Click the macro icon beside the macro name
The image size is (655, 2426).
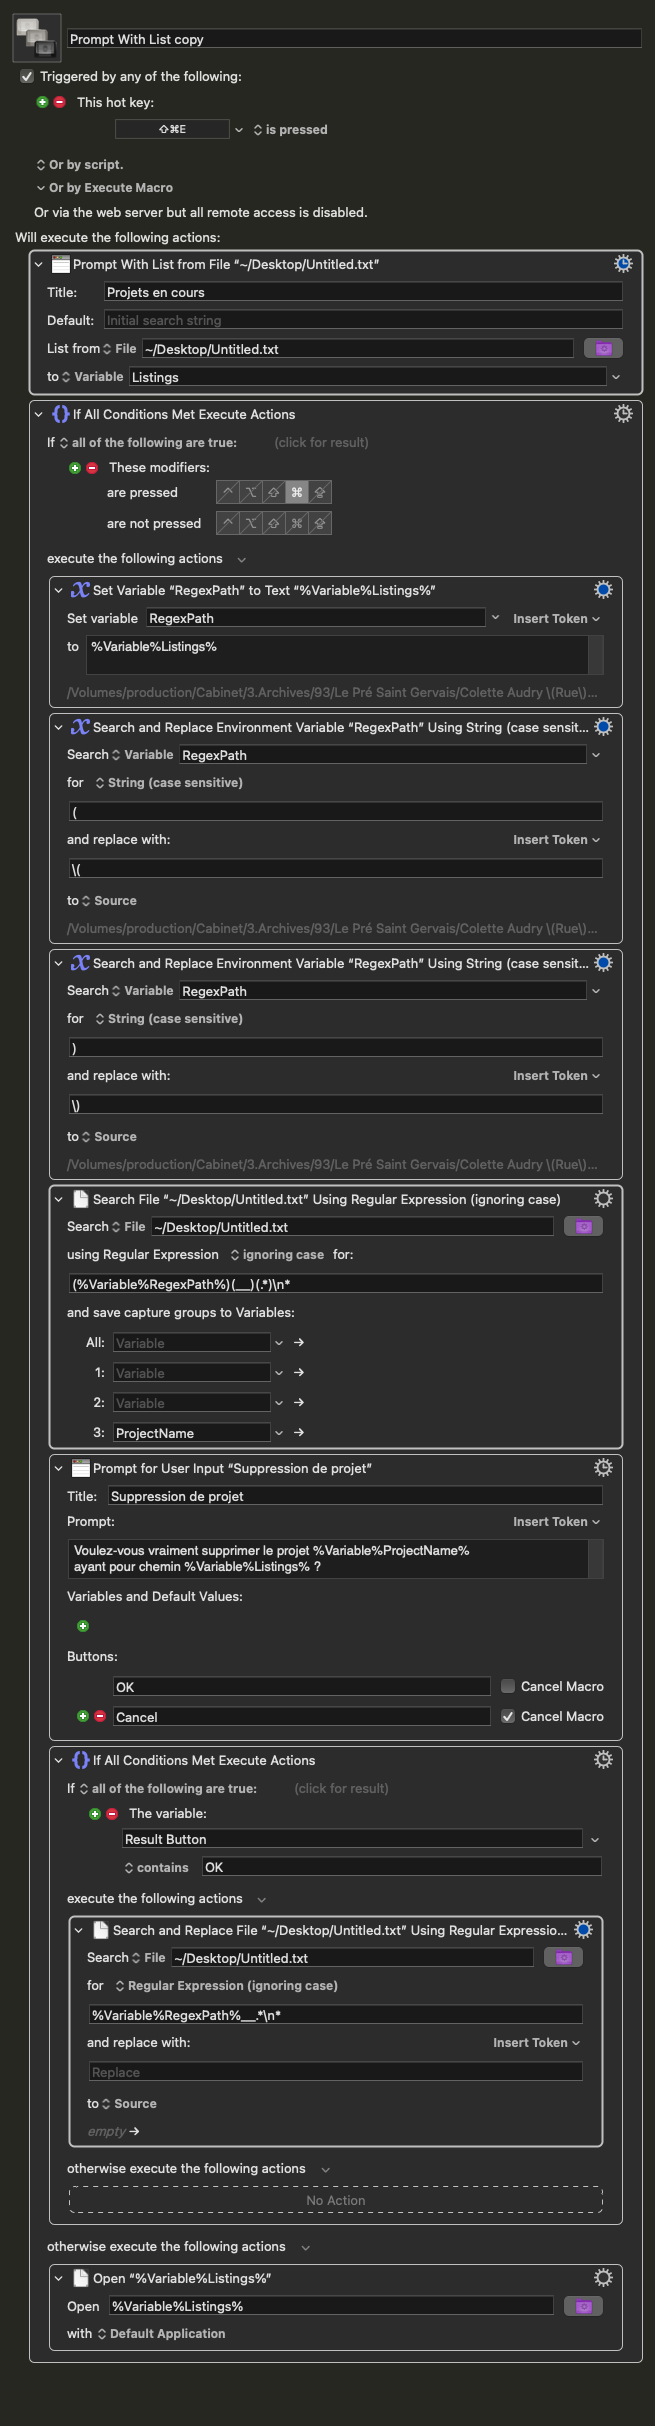(x=36, y=38)
